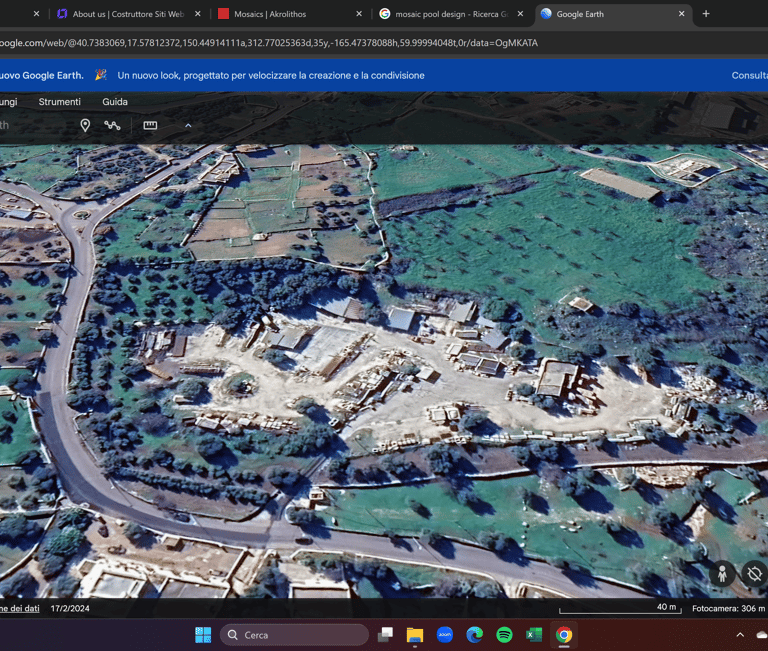Image resolution: width=768 pixels, height=651 pixels.
Task: Click the imagery date 17/2/2024
Action: pos(70,608)
